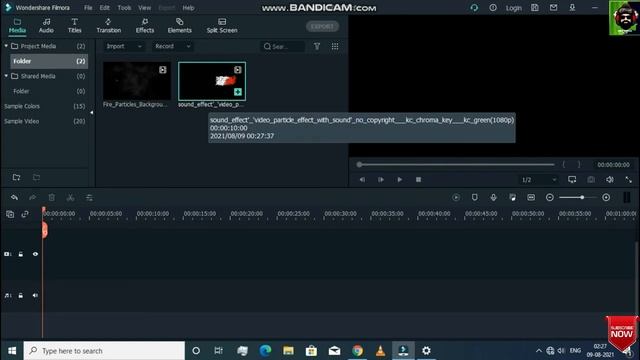The width and height of the screenshot is (640, 360).
Task: Click the play frame-forward button
Action: click(x=381, y=180)
